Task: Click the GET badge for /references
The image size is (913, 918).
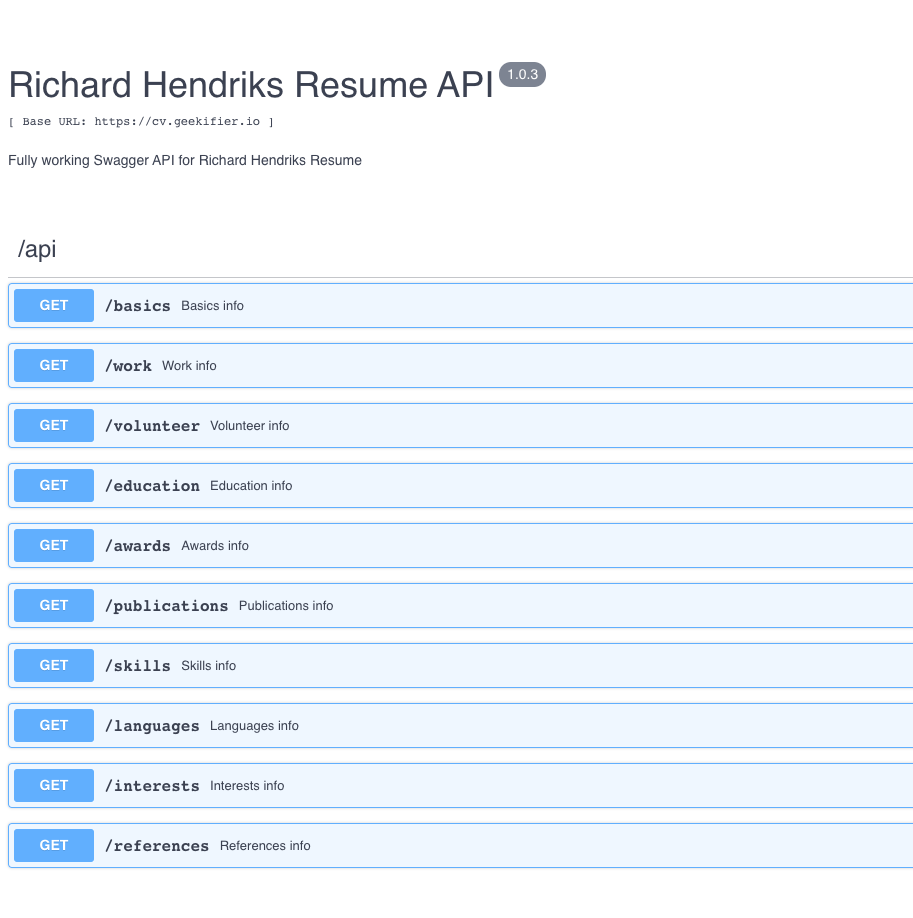Action: (x=54, y=845)
